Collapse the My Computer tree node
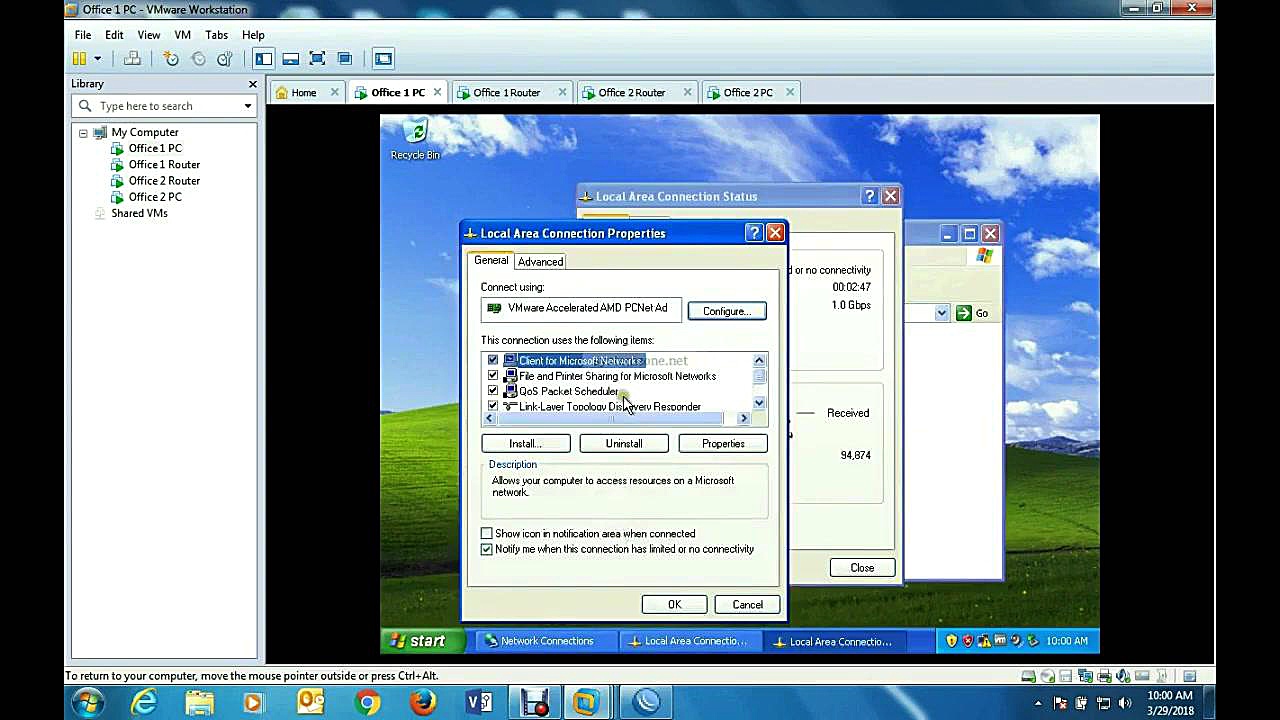1280x720 pixels. click(x=83, y=133)
